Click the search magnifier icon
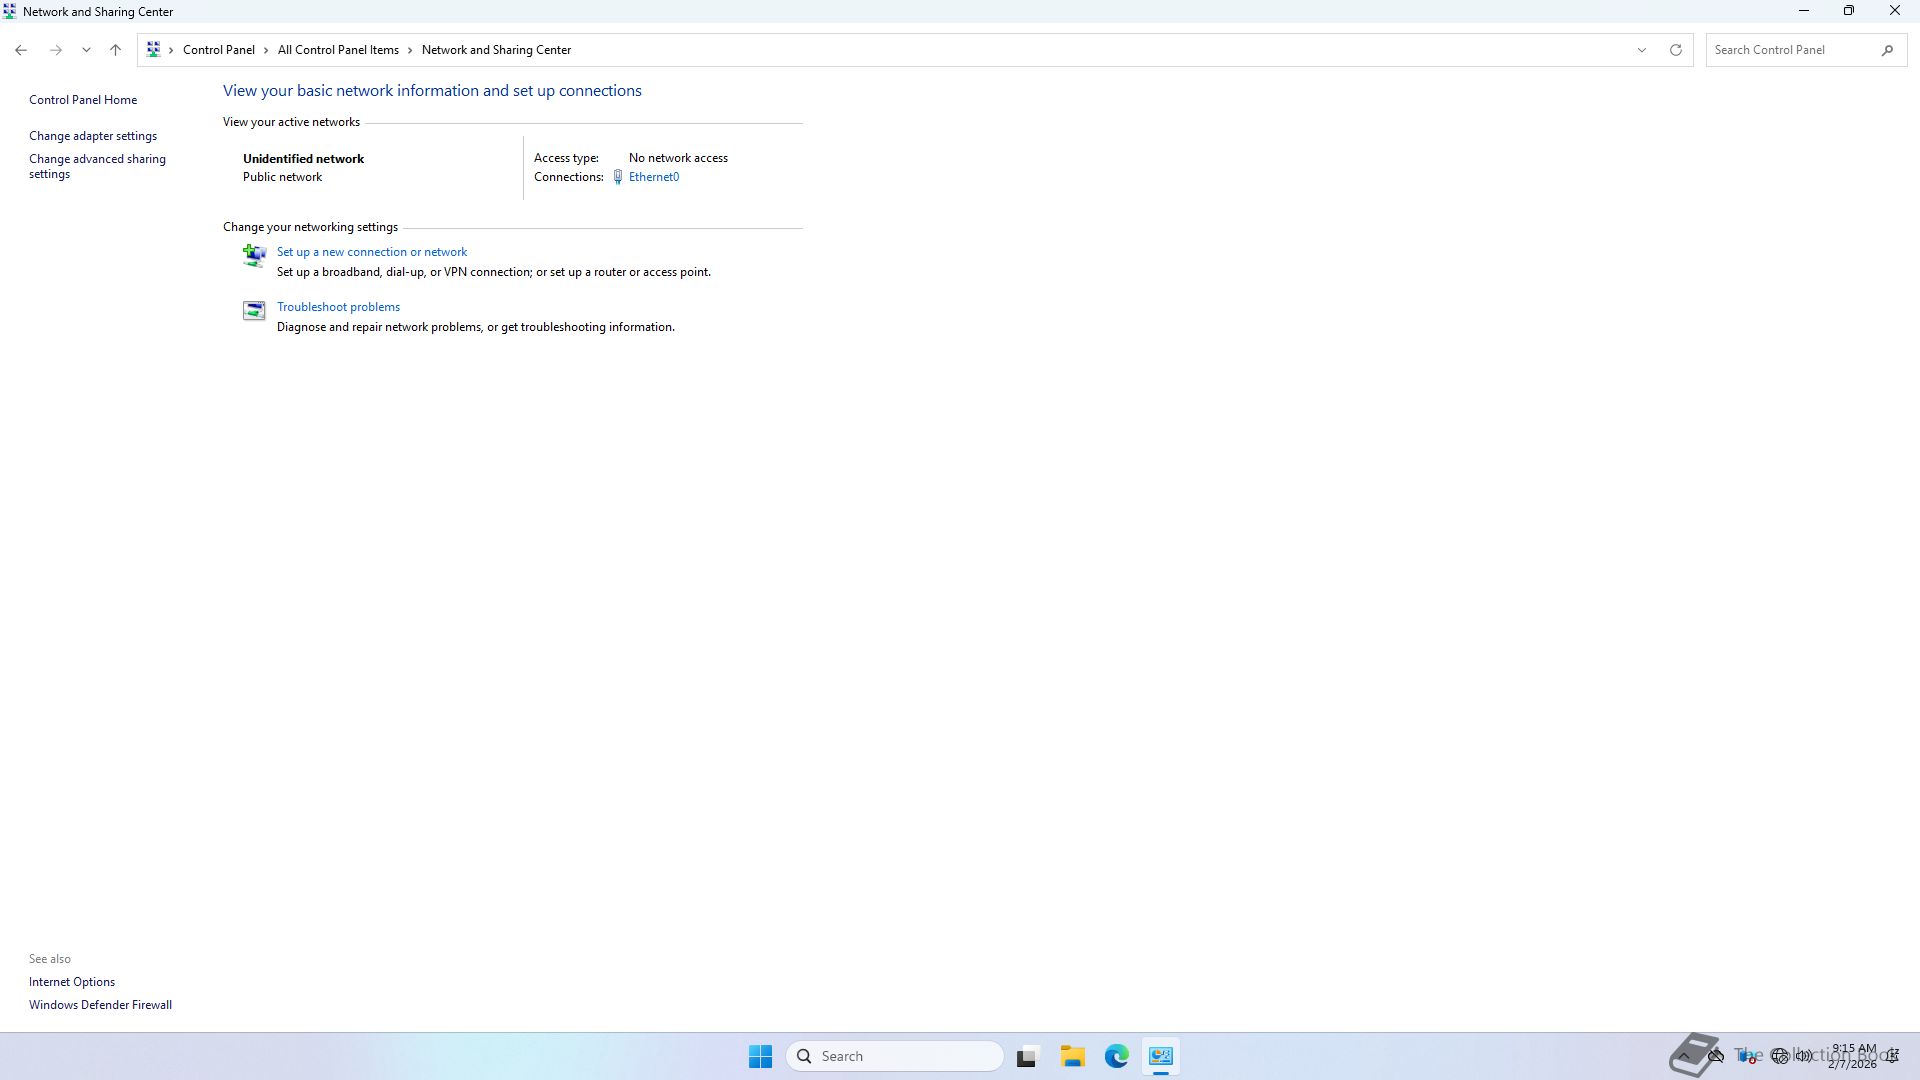 [x=1887, y=50]
